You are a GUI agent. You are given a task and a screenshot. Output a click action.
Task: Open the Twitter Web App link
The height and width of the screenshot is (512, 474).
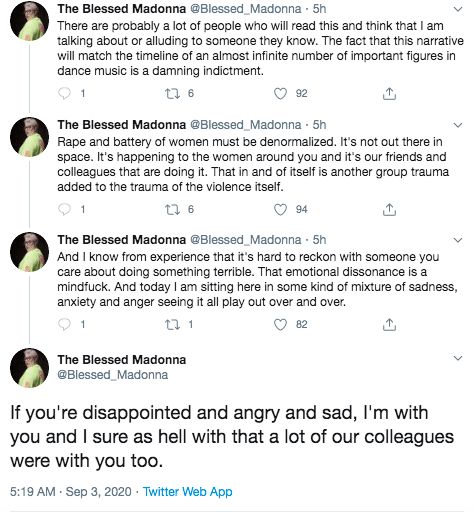[188, 492]
